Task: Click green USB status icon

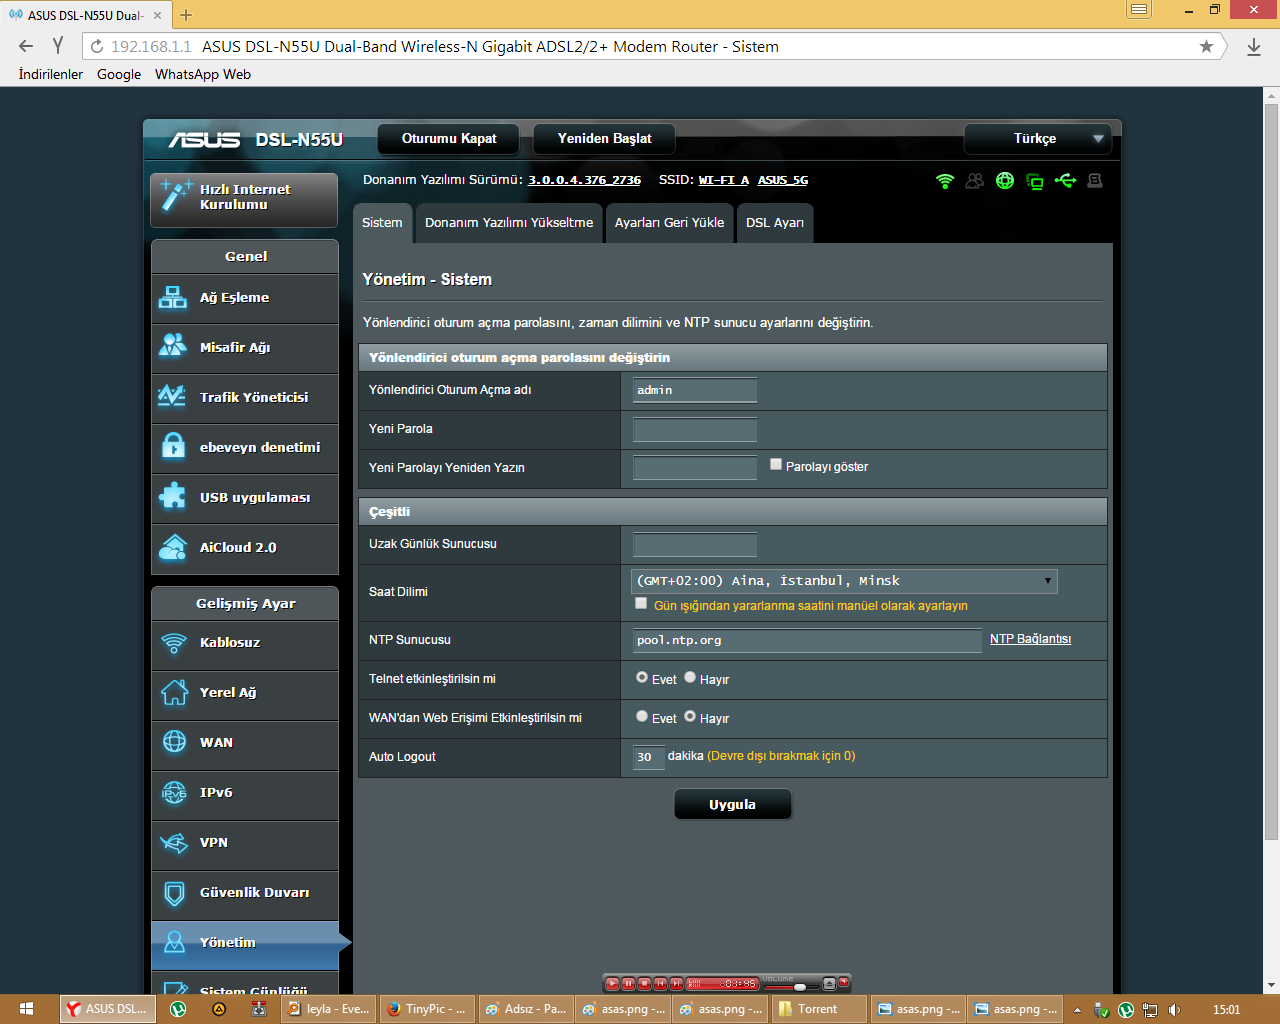Action: click(1065, 181)
